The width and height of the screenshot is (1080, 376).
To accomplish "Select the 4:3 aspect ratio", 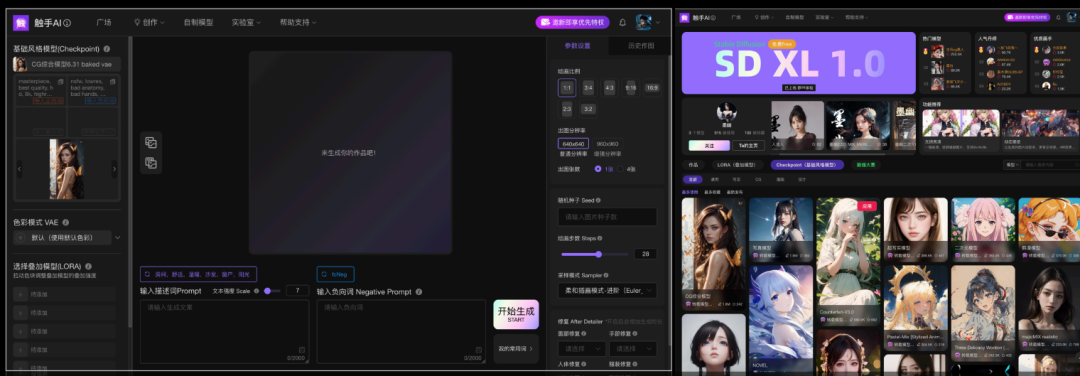I will 610,88.
